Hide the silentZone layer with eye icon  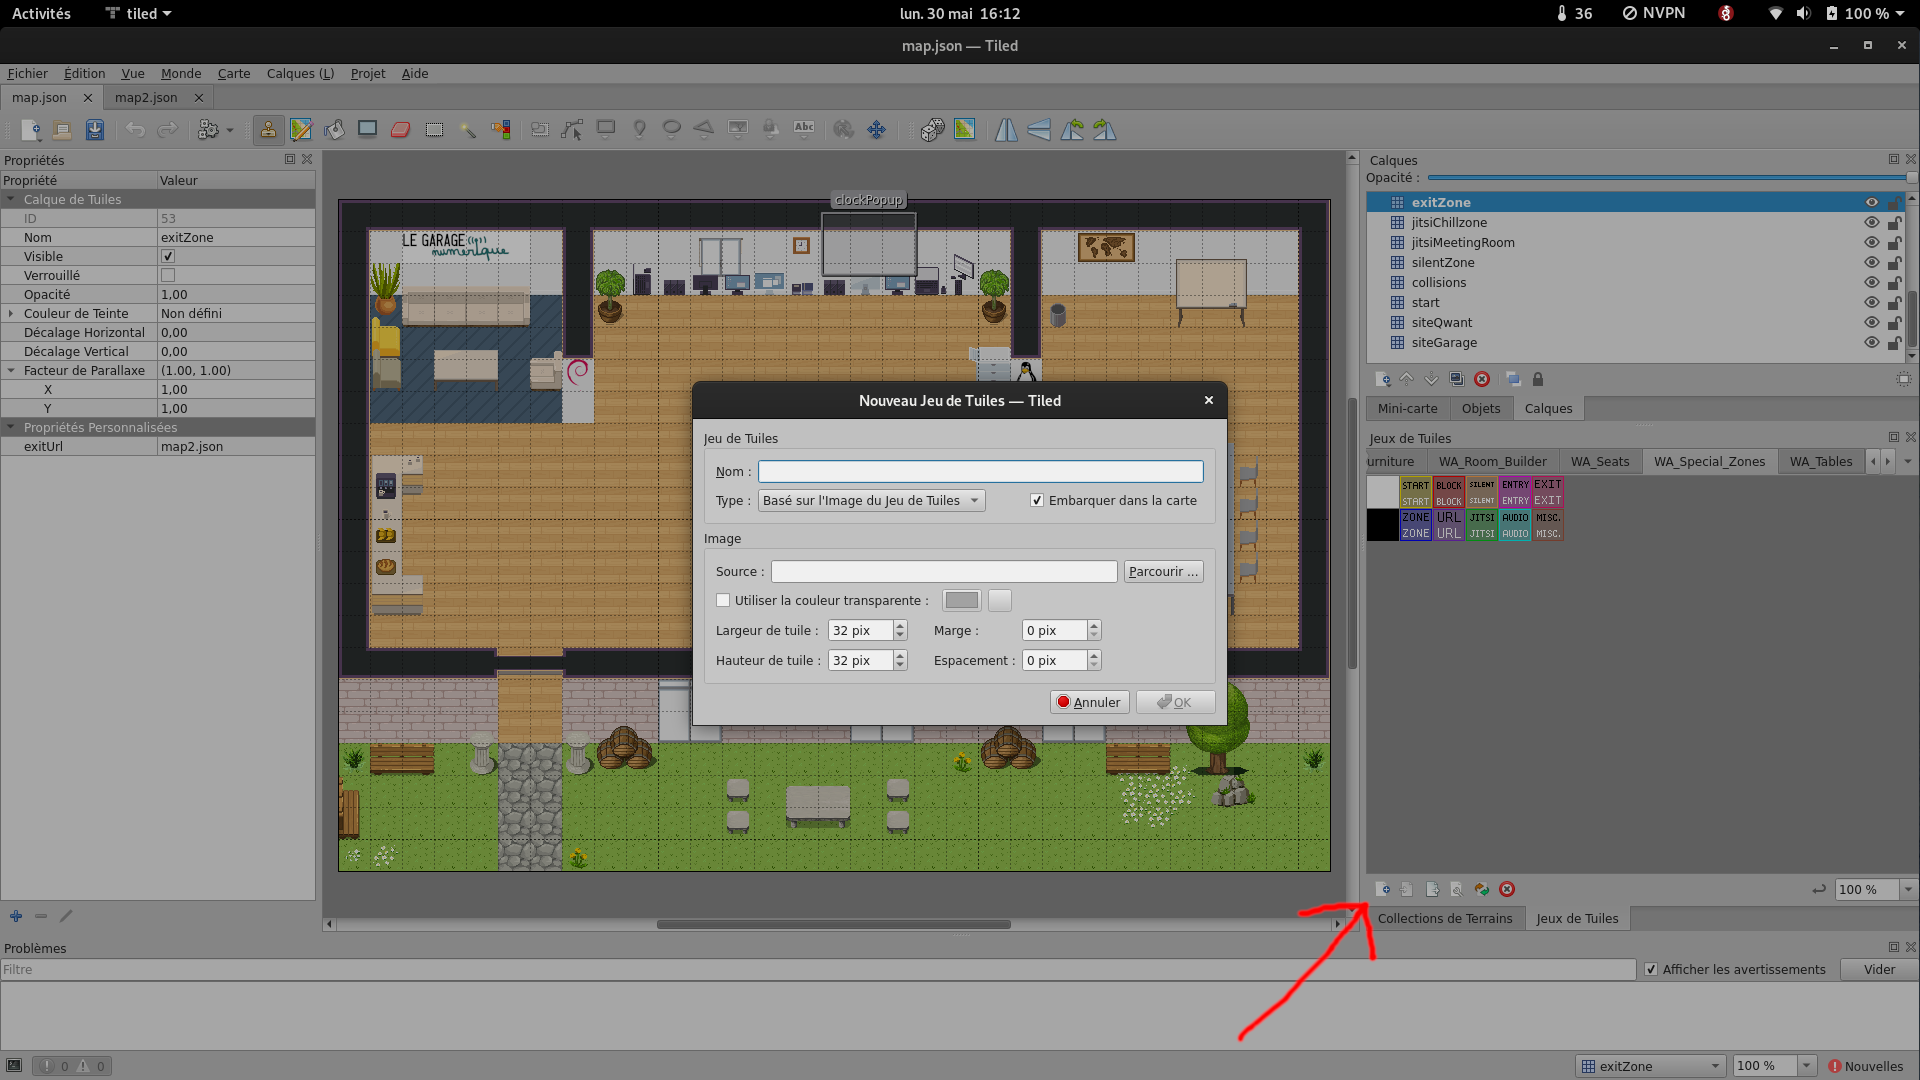(x=1871, y=262)
